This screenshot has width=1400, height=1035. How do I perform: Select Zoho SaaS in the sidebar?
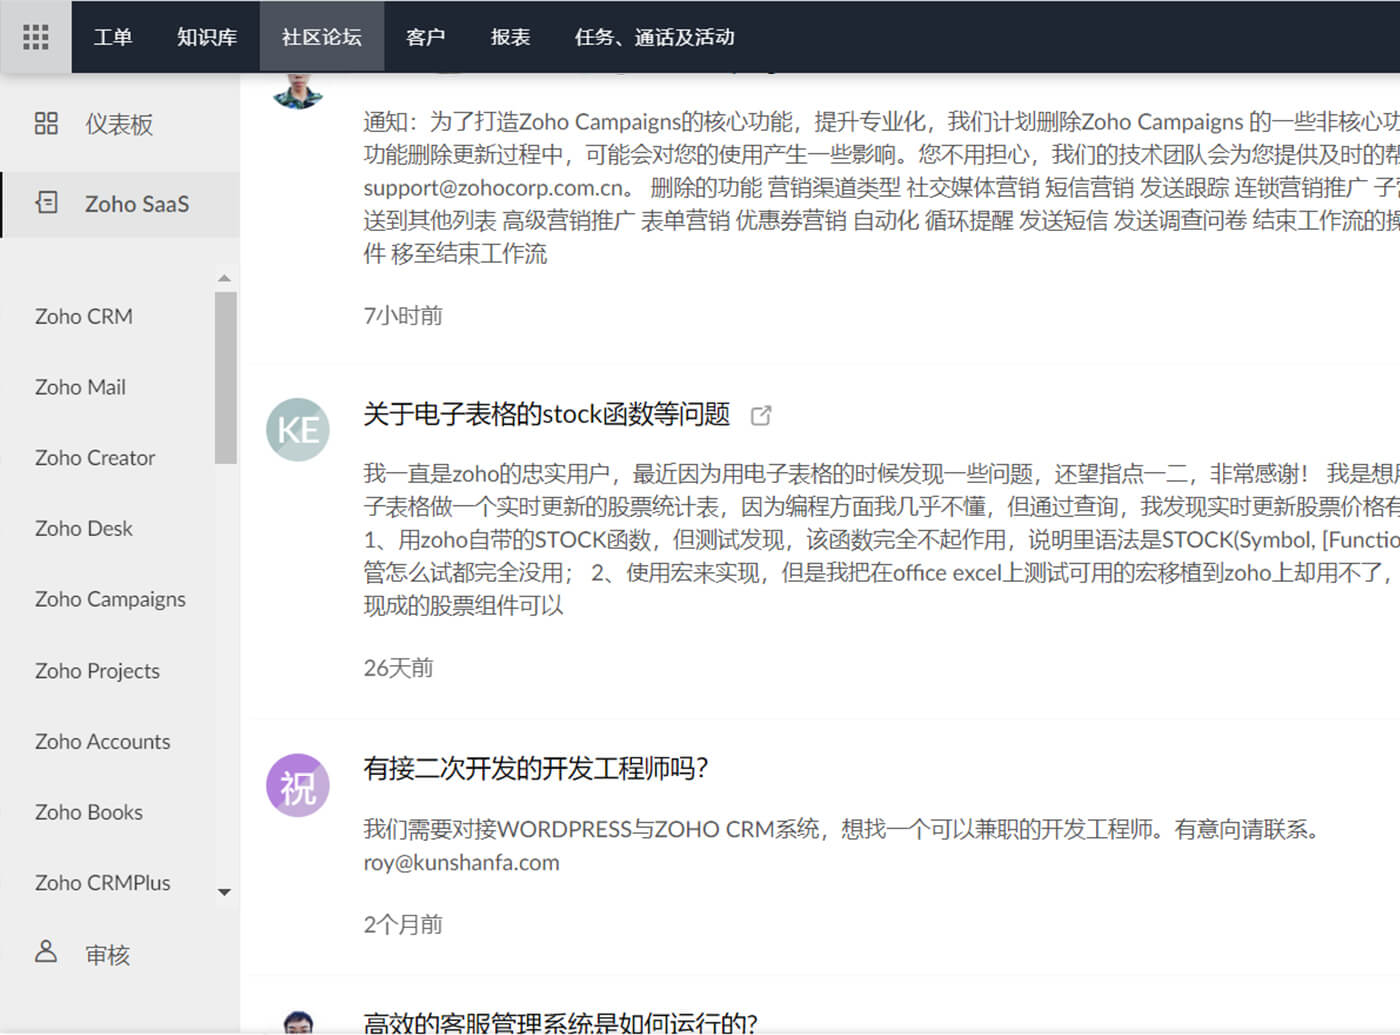click(x=120, y=204)
